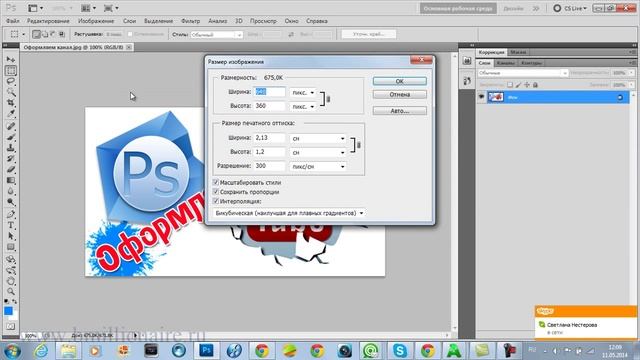Viewport: 640px width, 360px height.
Task: Select the Healing Brush tool
Action: coord(11,126)
